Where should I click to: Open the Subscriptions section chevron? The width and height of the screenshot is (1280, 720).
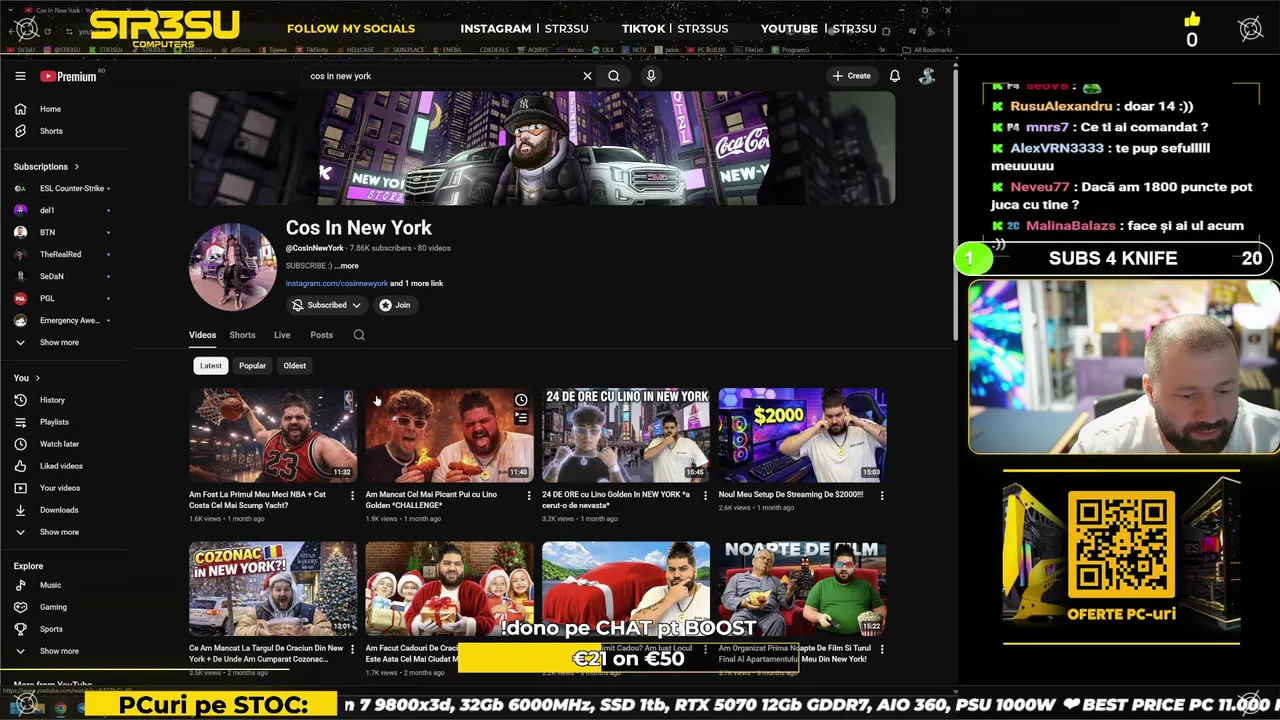click(x=76, y=167)
